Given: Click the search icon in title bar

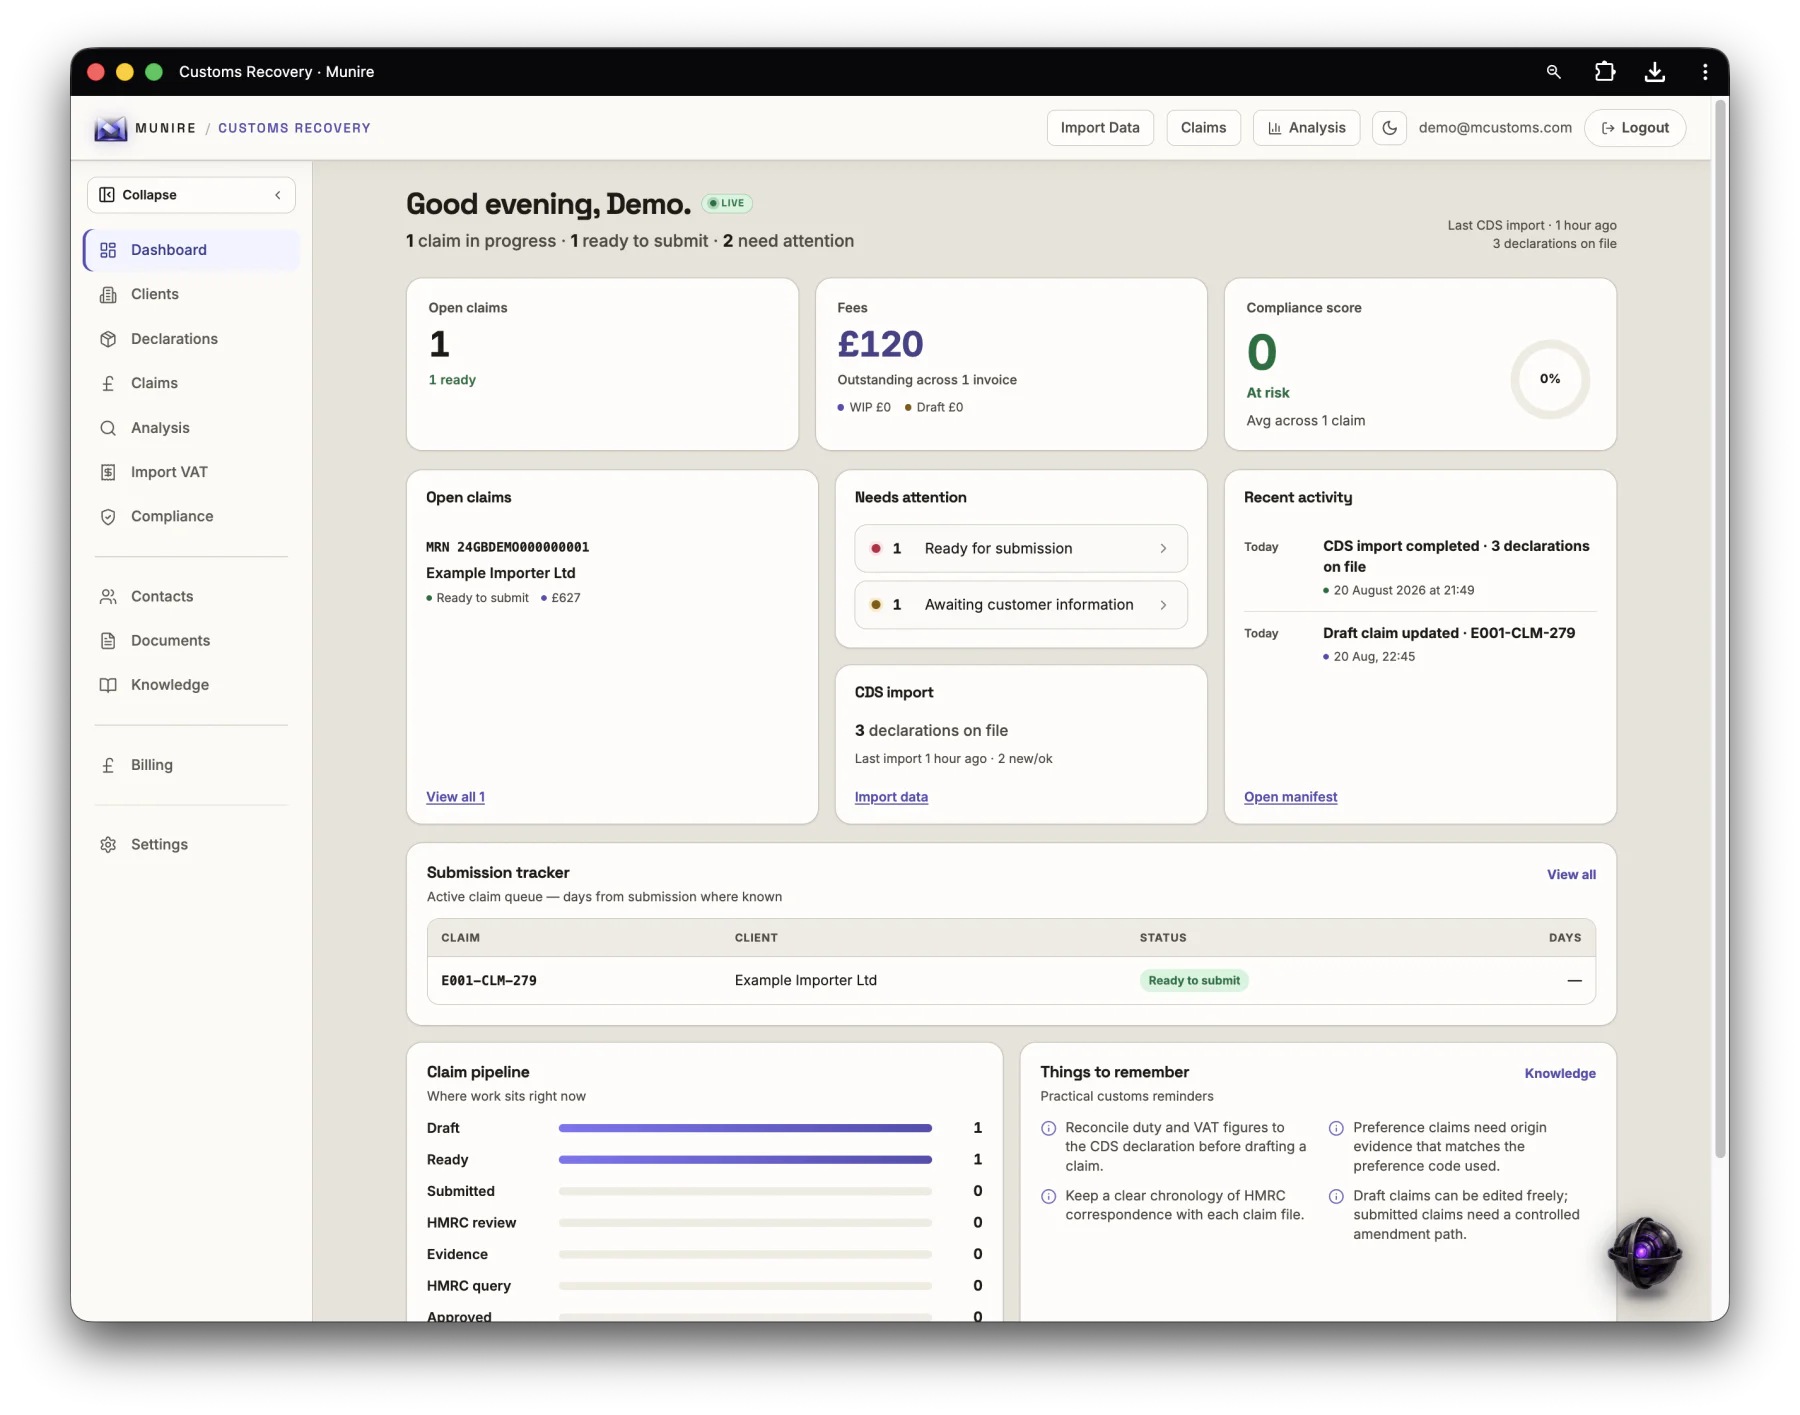Looking at the screenshot, I should [1553, 72].
